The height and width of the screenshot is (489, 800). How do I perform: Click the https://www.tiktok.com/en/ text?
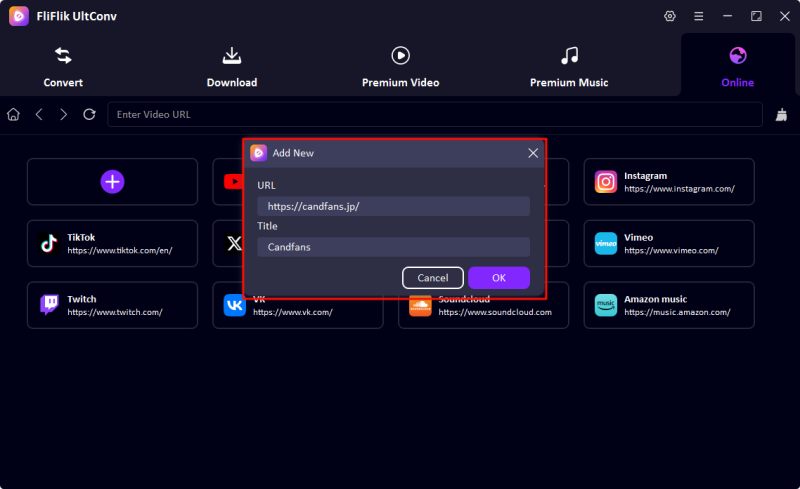[120, 251]
